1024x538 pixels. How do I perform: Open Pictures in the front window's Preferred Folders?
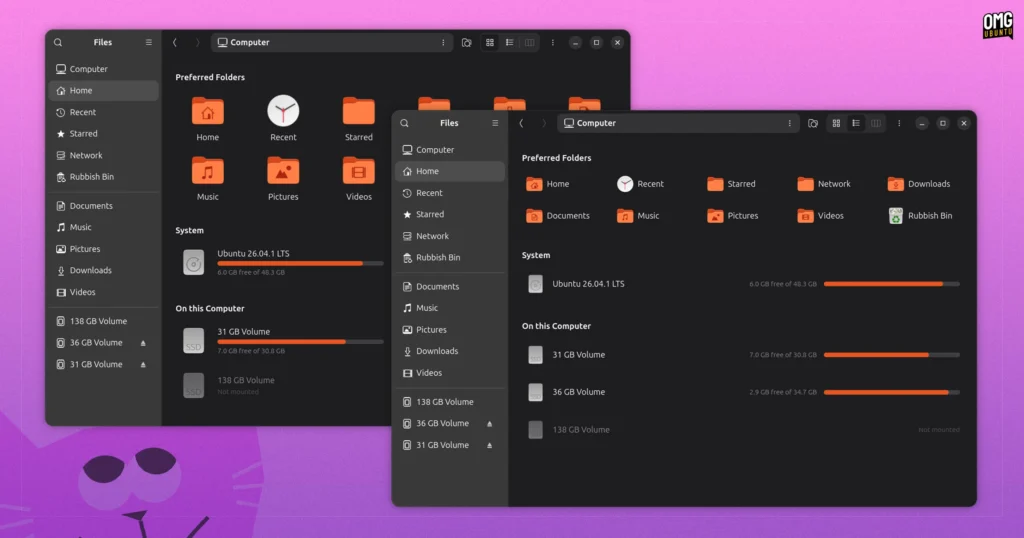732,215
